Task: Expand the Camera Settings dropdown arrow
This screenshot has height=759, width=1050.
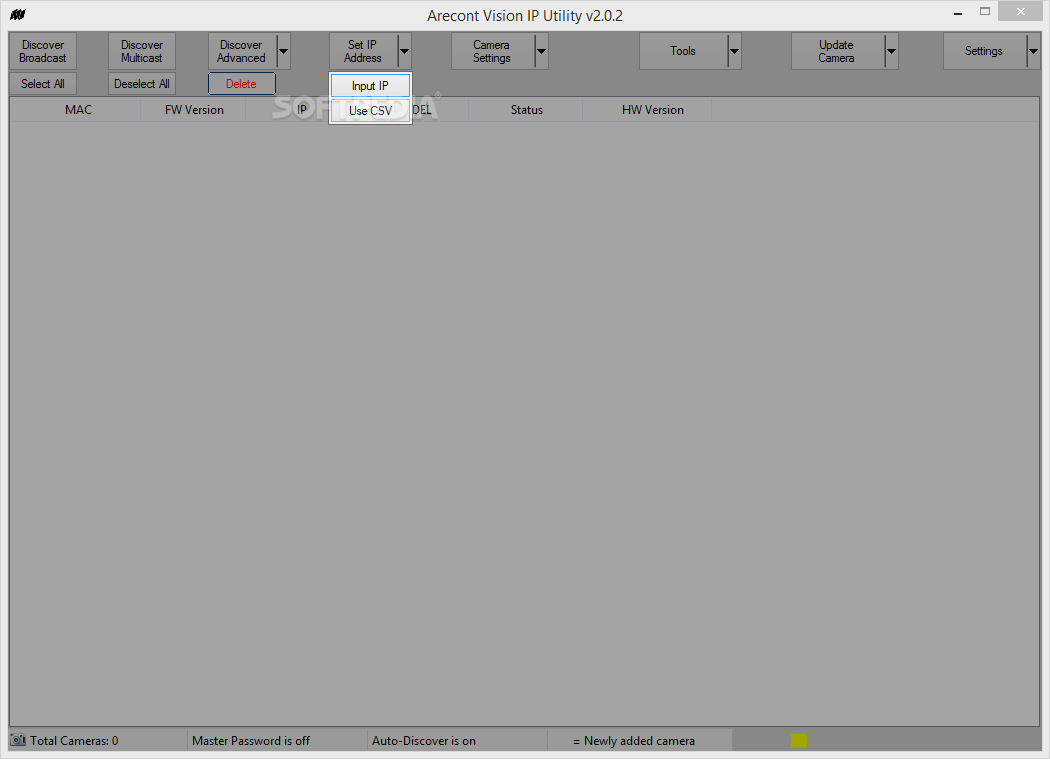Action: 541,51
